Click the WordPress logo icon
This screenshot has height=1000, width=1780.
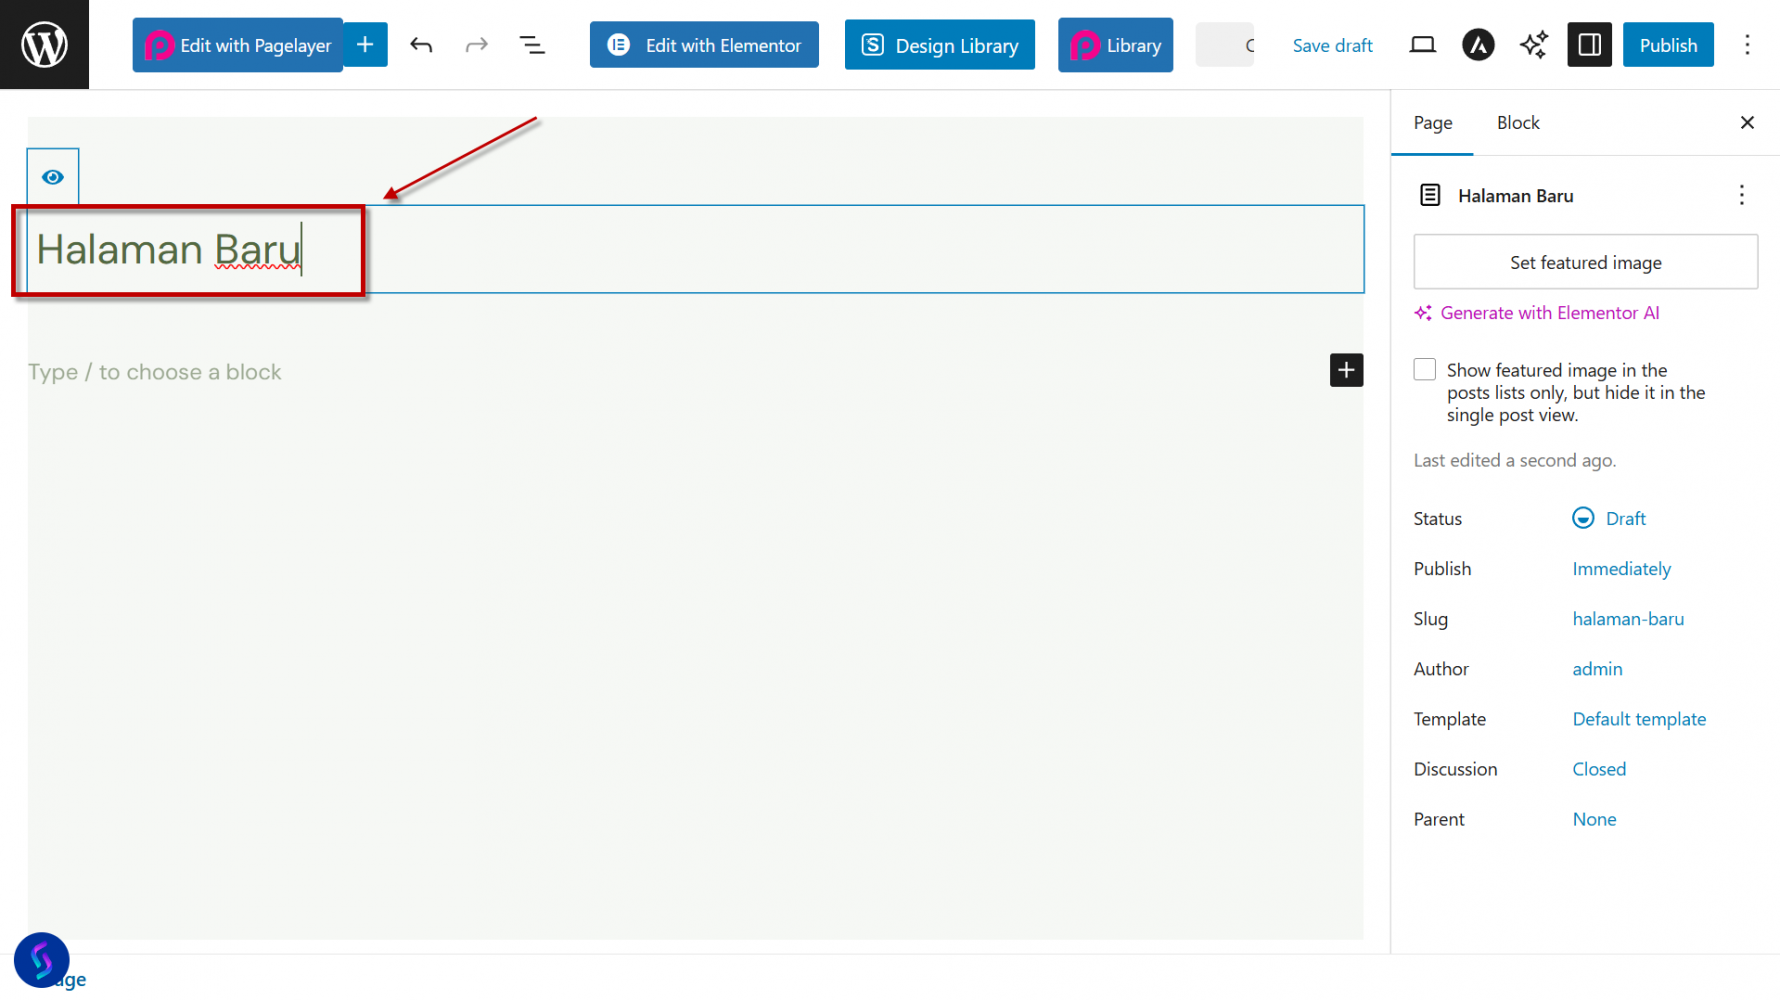44,45
